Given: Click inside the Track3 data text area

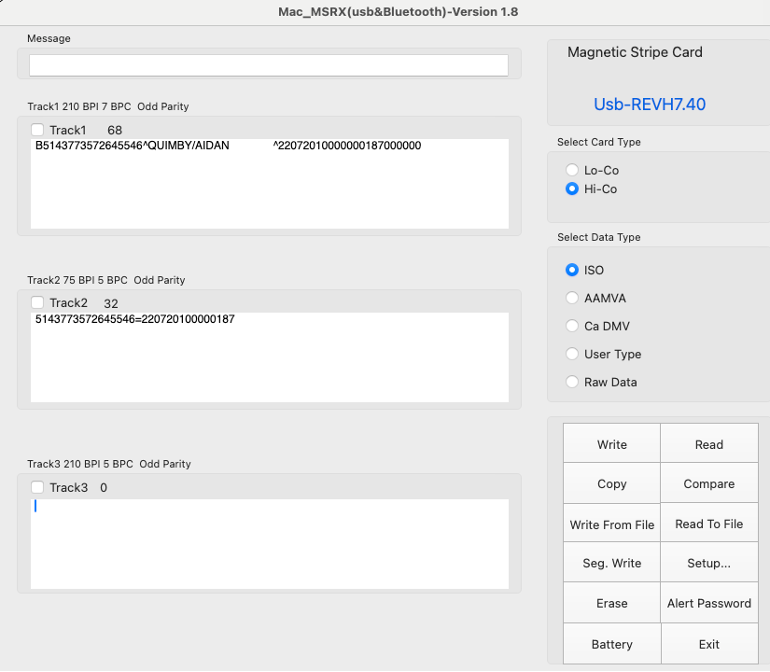Looking at the screenshot, I should click(268, 545).
